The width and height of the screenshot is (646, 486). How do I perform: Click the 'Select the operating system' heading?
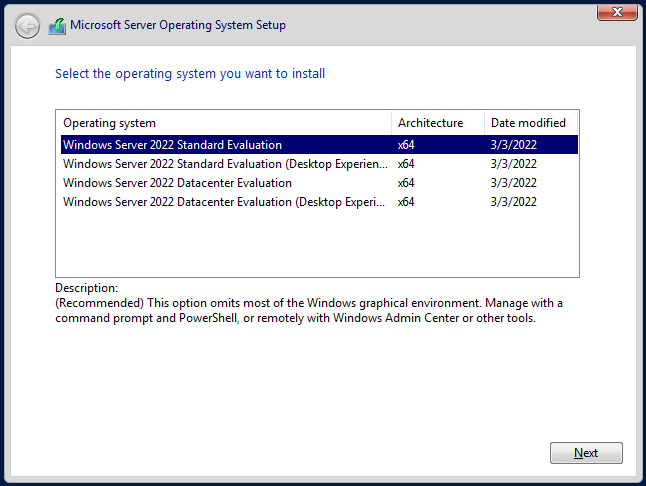[190, 74]
